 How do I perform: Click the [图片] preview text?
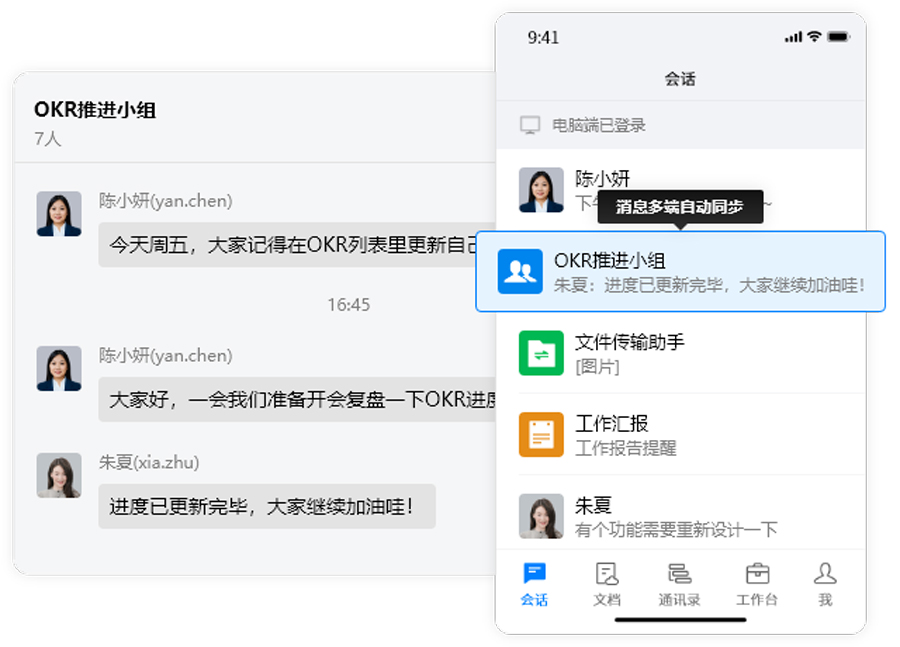coord(597,366)
